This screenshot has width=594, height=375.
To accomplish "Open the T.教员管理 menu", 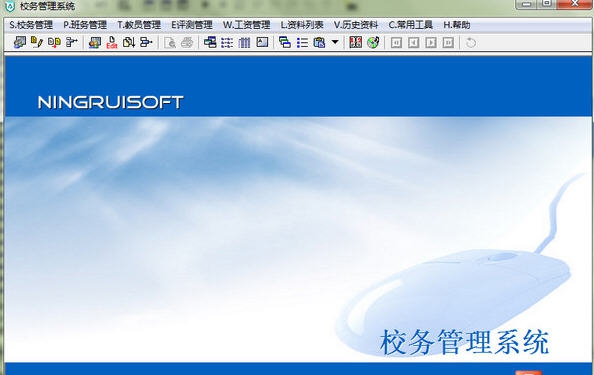I will pos(139,25).
